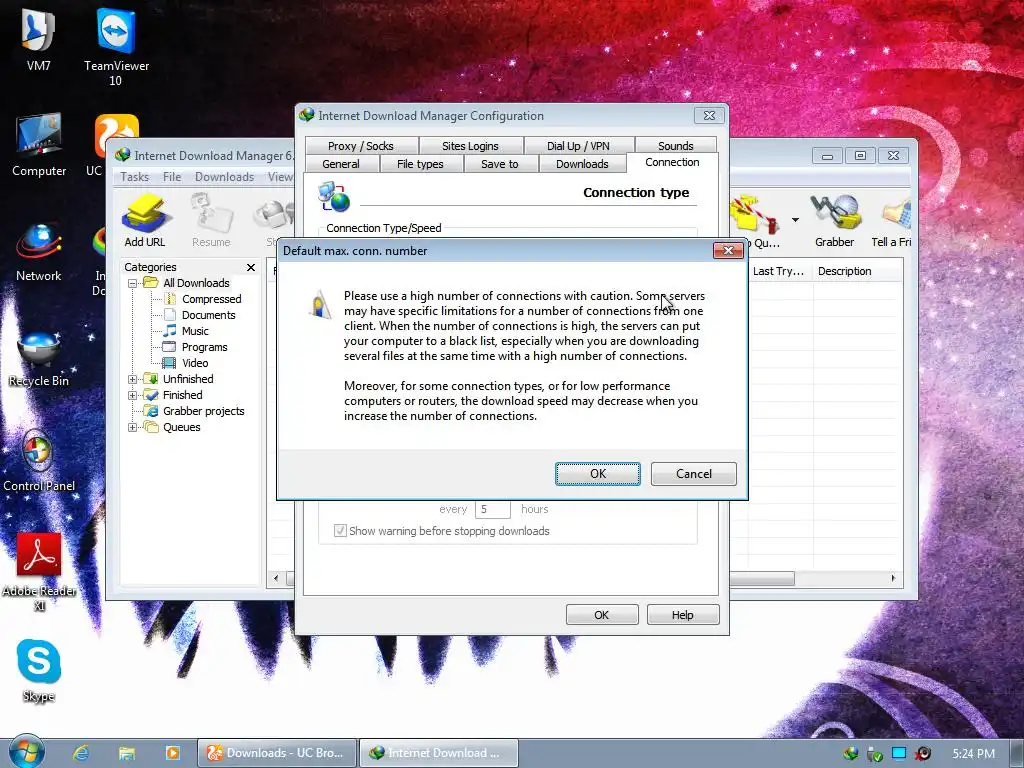The image size is (1024, 768).
Task: Select the Network desktop icon
Action: pos(39,251)
